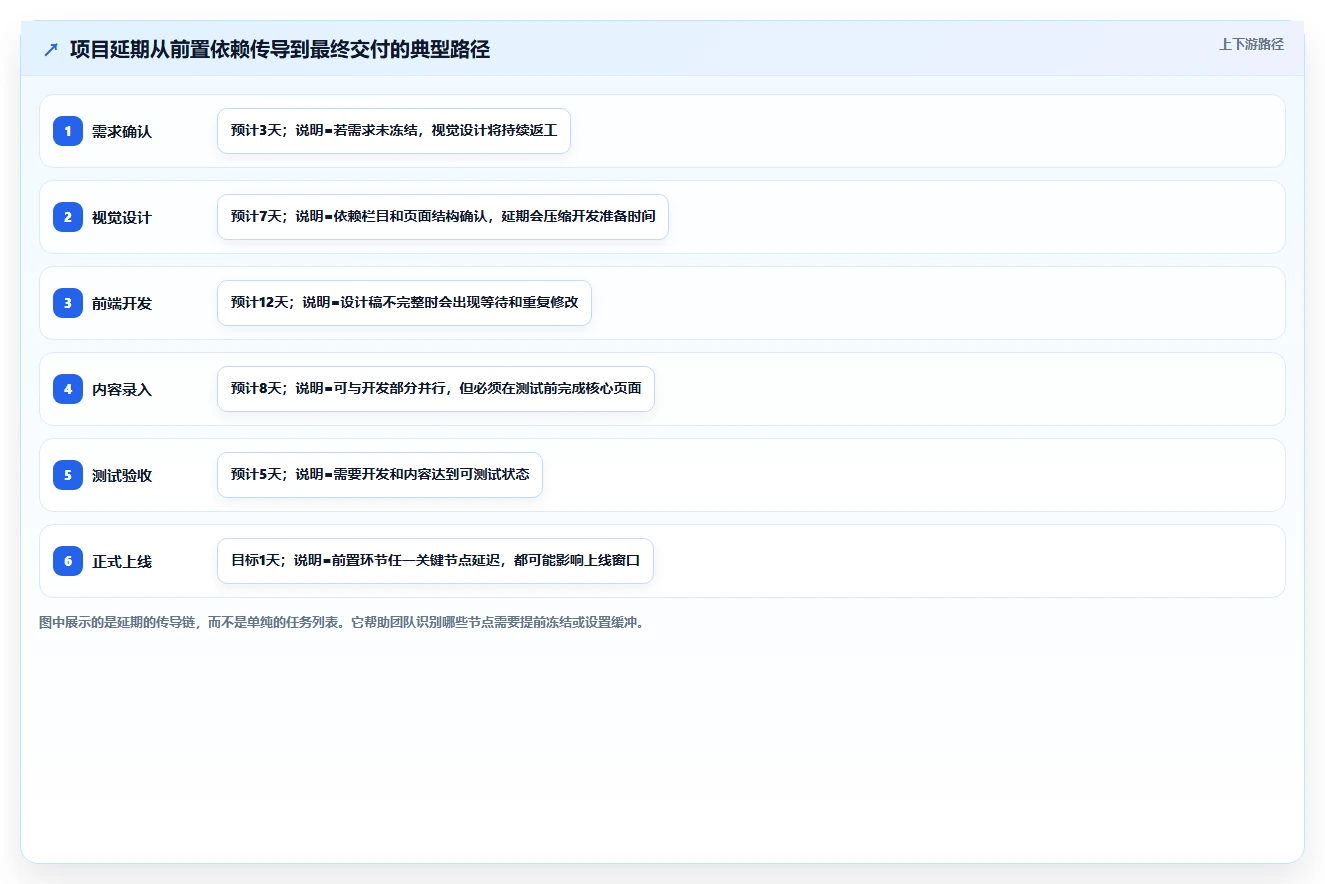This screenshot has width=1325, height=884.
Task: Click the step 2 number badge
Action: [x=68, y=217]
